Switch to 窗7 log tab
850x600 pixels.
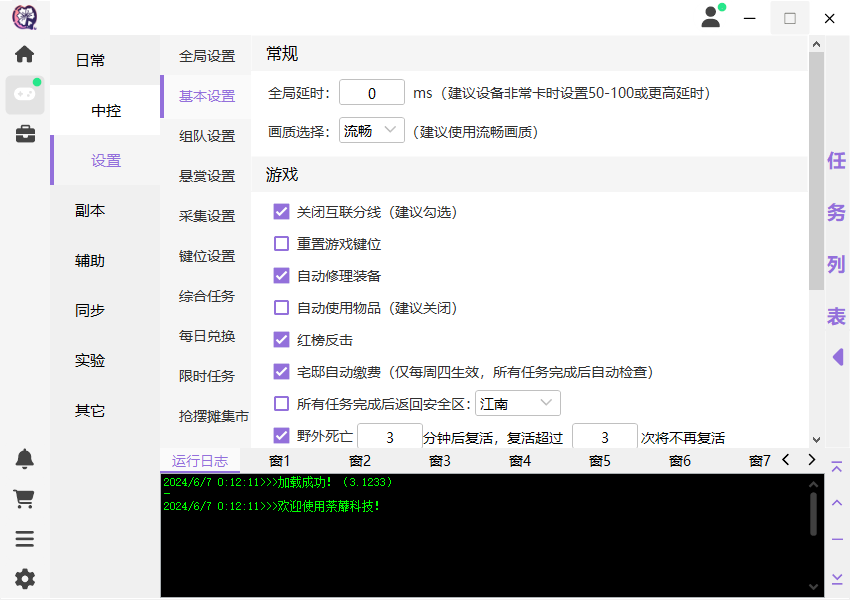pyautogui.click(x=759, y=461)
